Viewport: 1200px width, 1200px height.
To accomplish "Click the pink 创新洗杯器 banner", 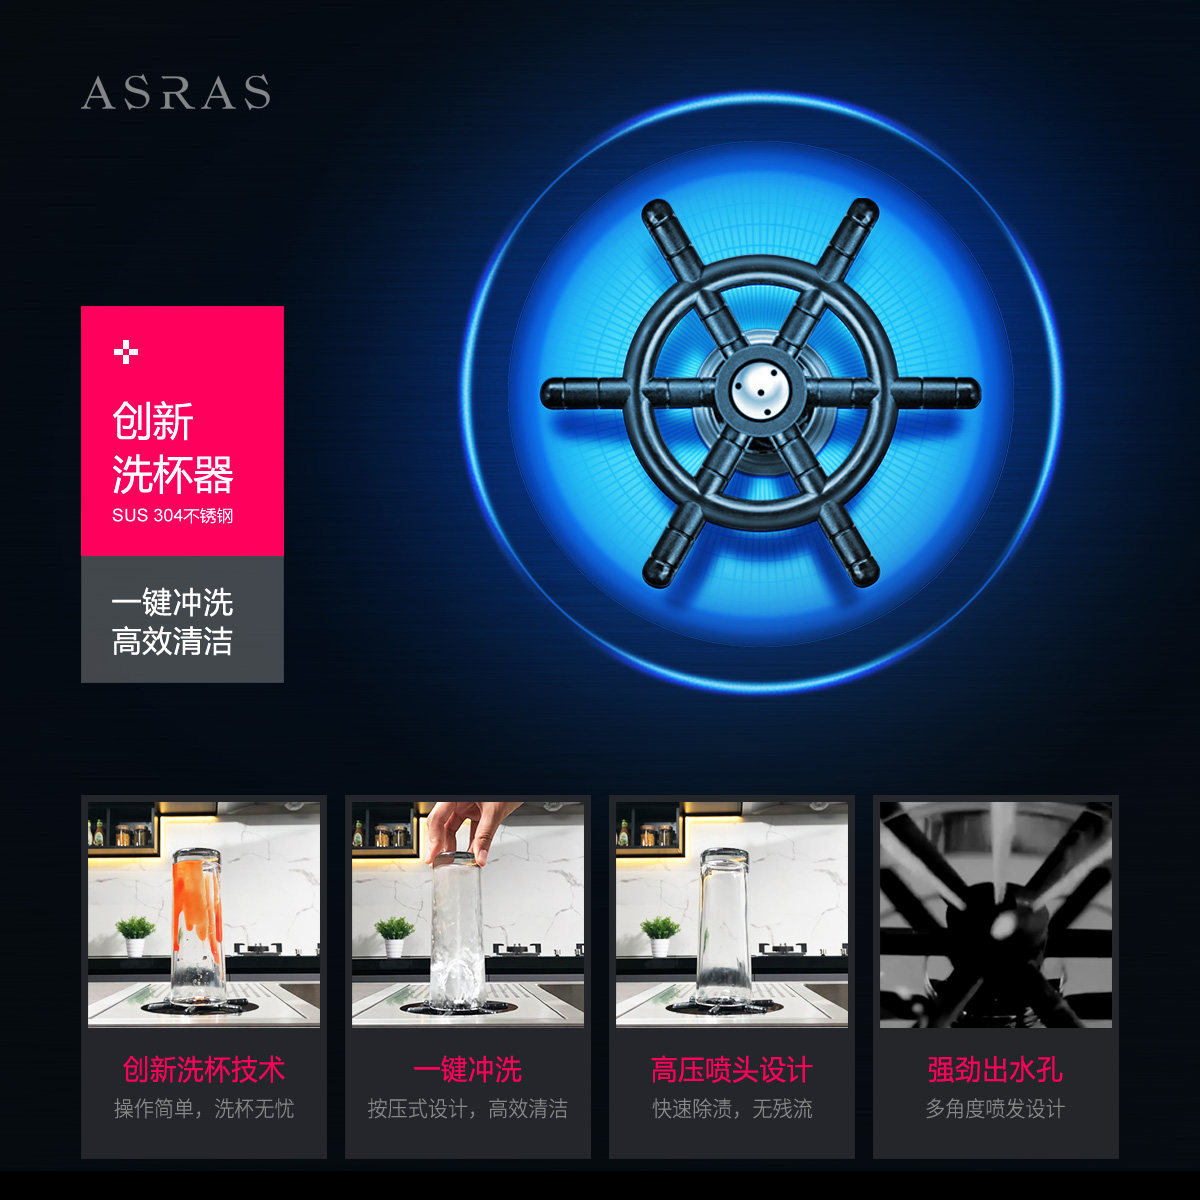I will (x=182, y=431).
